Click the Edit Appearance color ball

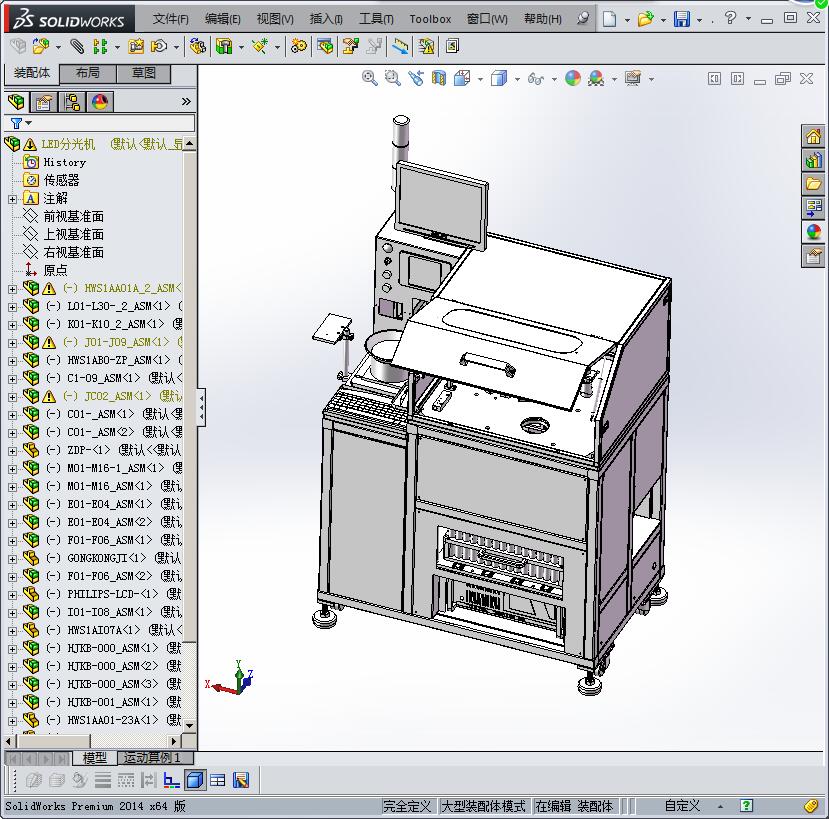(573, 79)
